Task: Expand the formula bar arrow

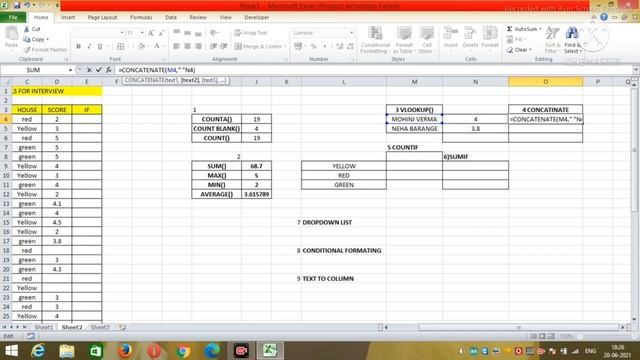Action: pyautogui.click(x=636, y=70)
